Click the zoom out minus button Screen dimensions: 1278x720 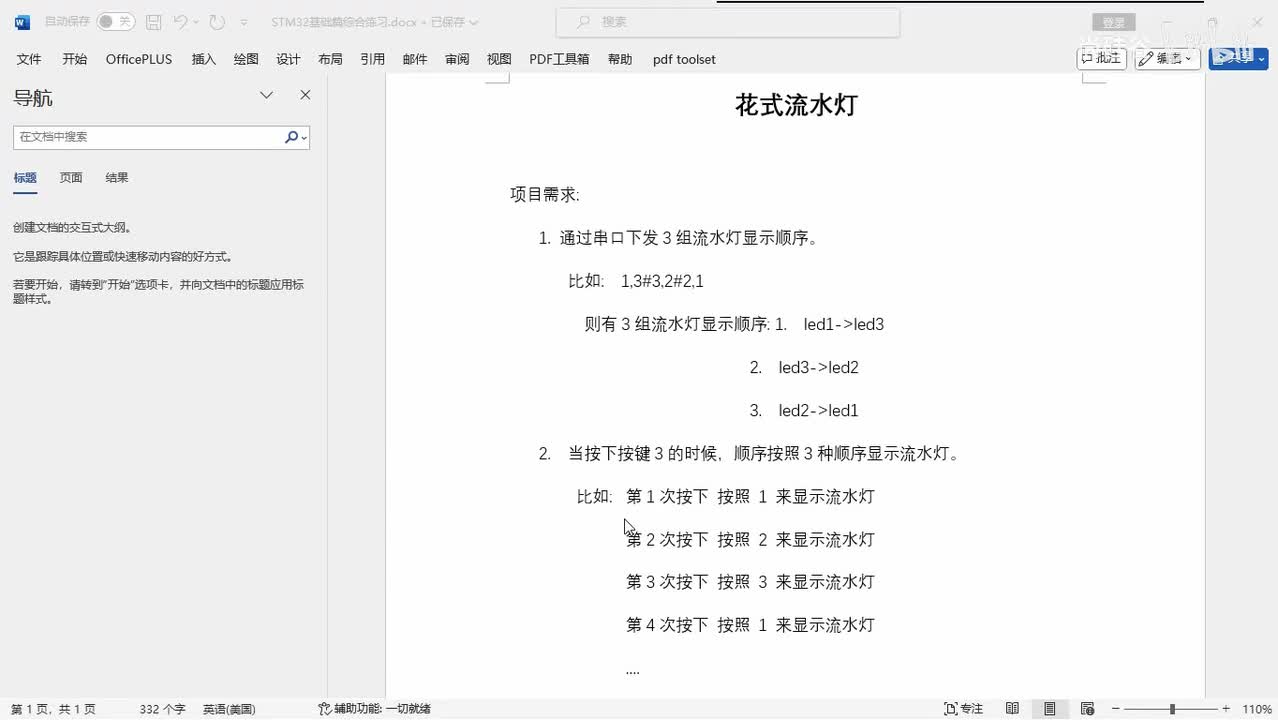[x=1116, y=709]
